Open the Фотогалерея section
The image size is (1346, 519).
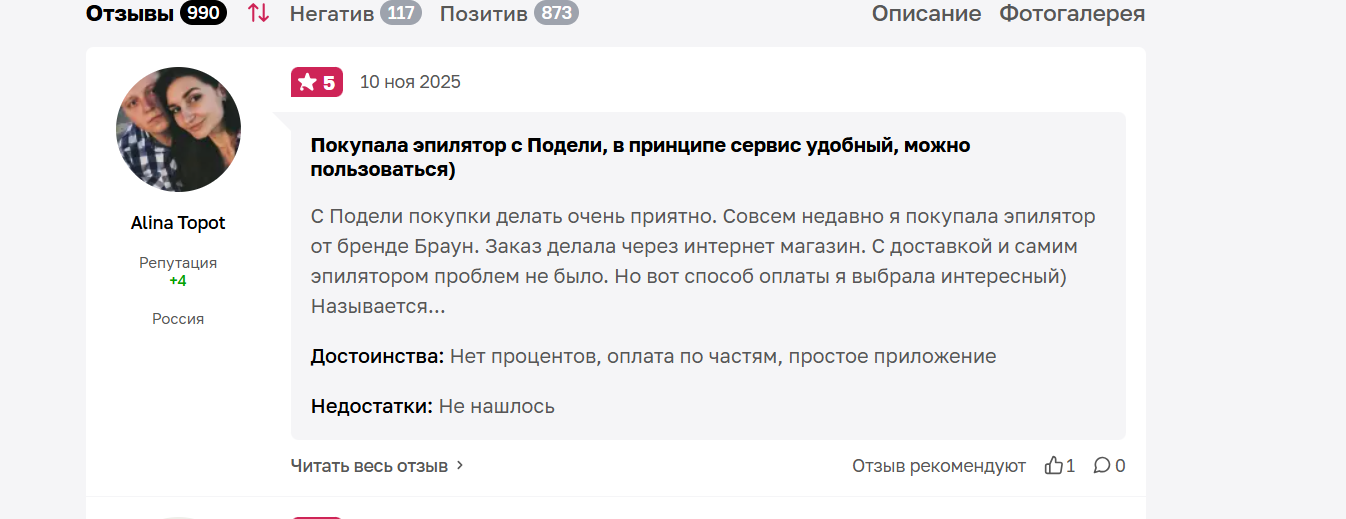1072,14
